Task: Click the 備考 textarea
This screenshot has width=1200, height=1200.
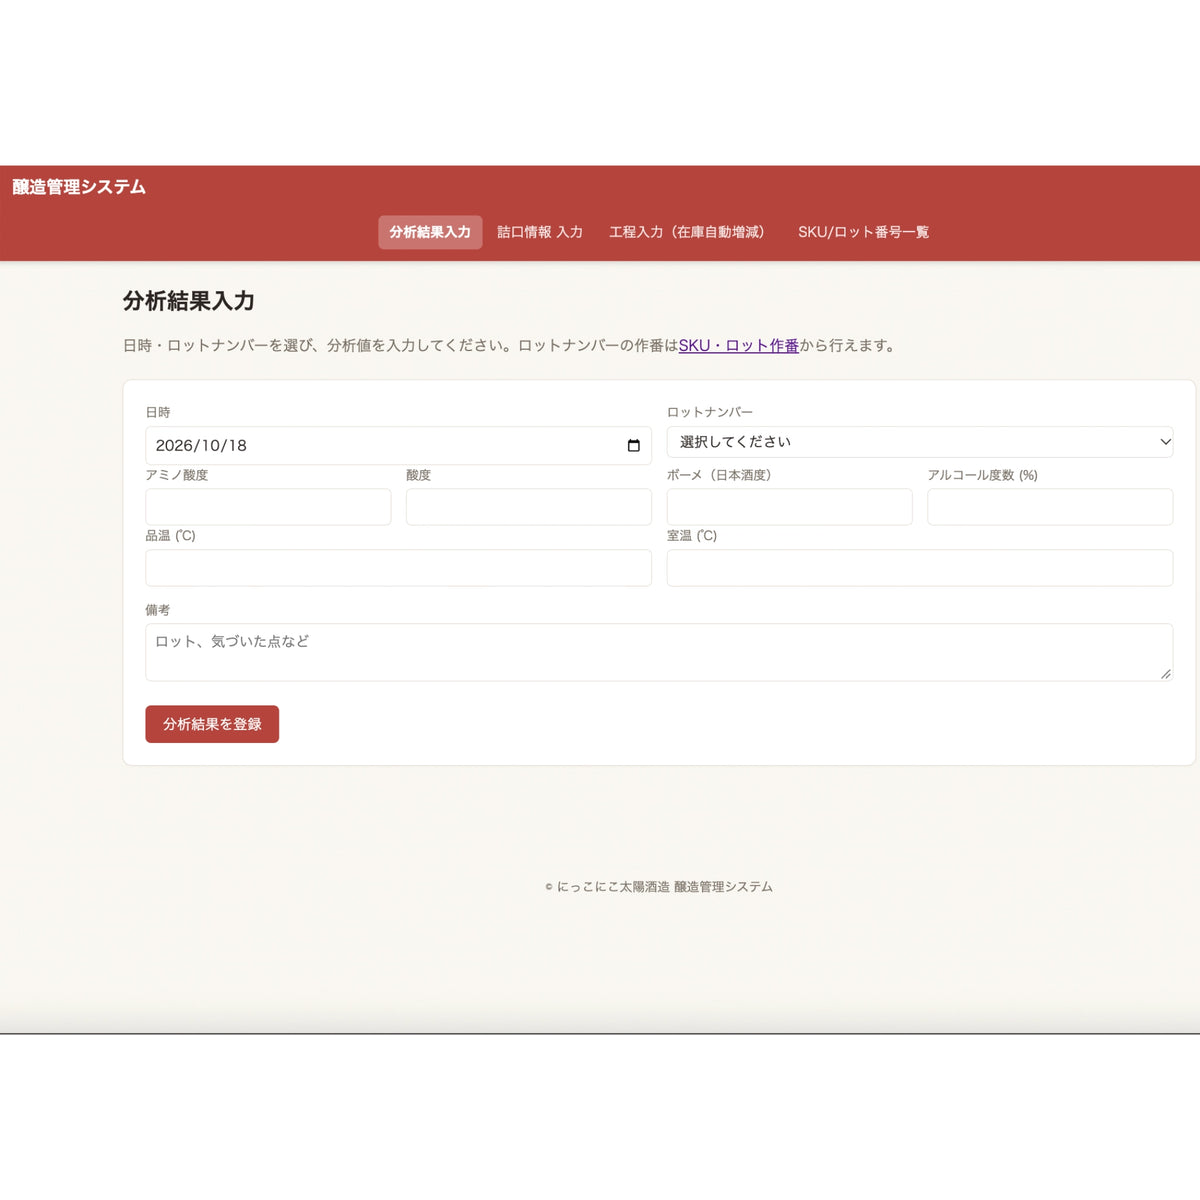Action: tap(659, 652)
